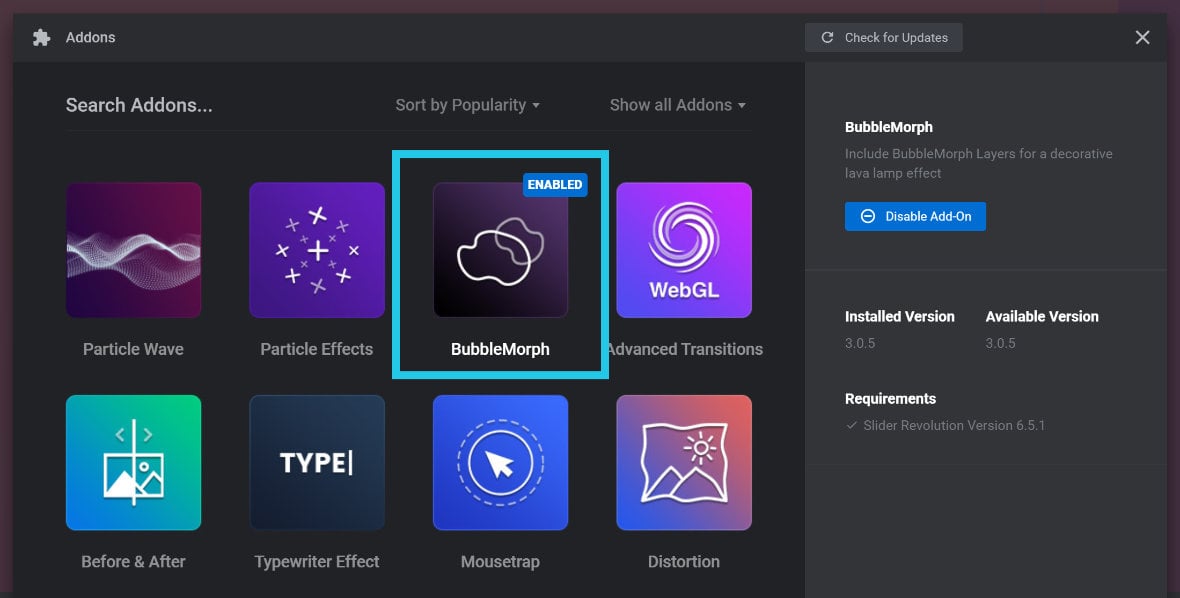This screenshot has width=1180, height=598.
Task: Click the 'Addons' title text
Action: coord(90,38)
